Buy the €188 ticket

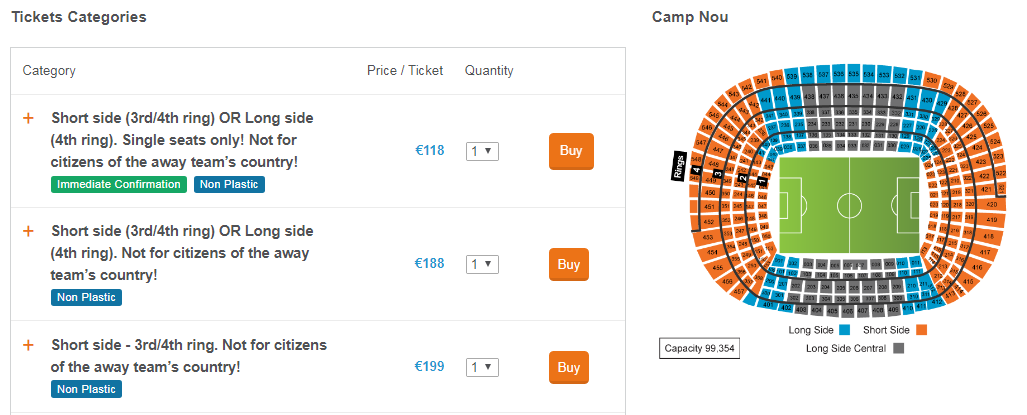568,264
